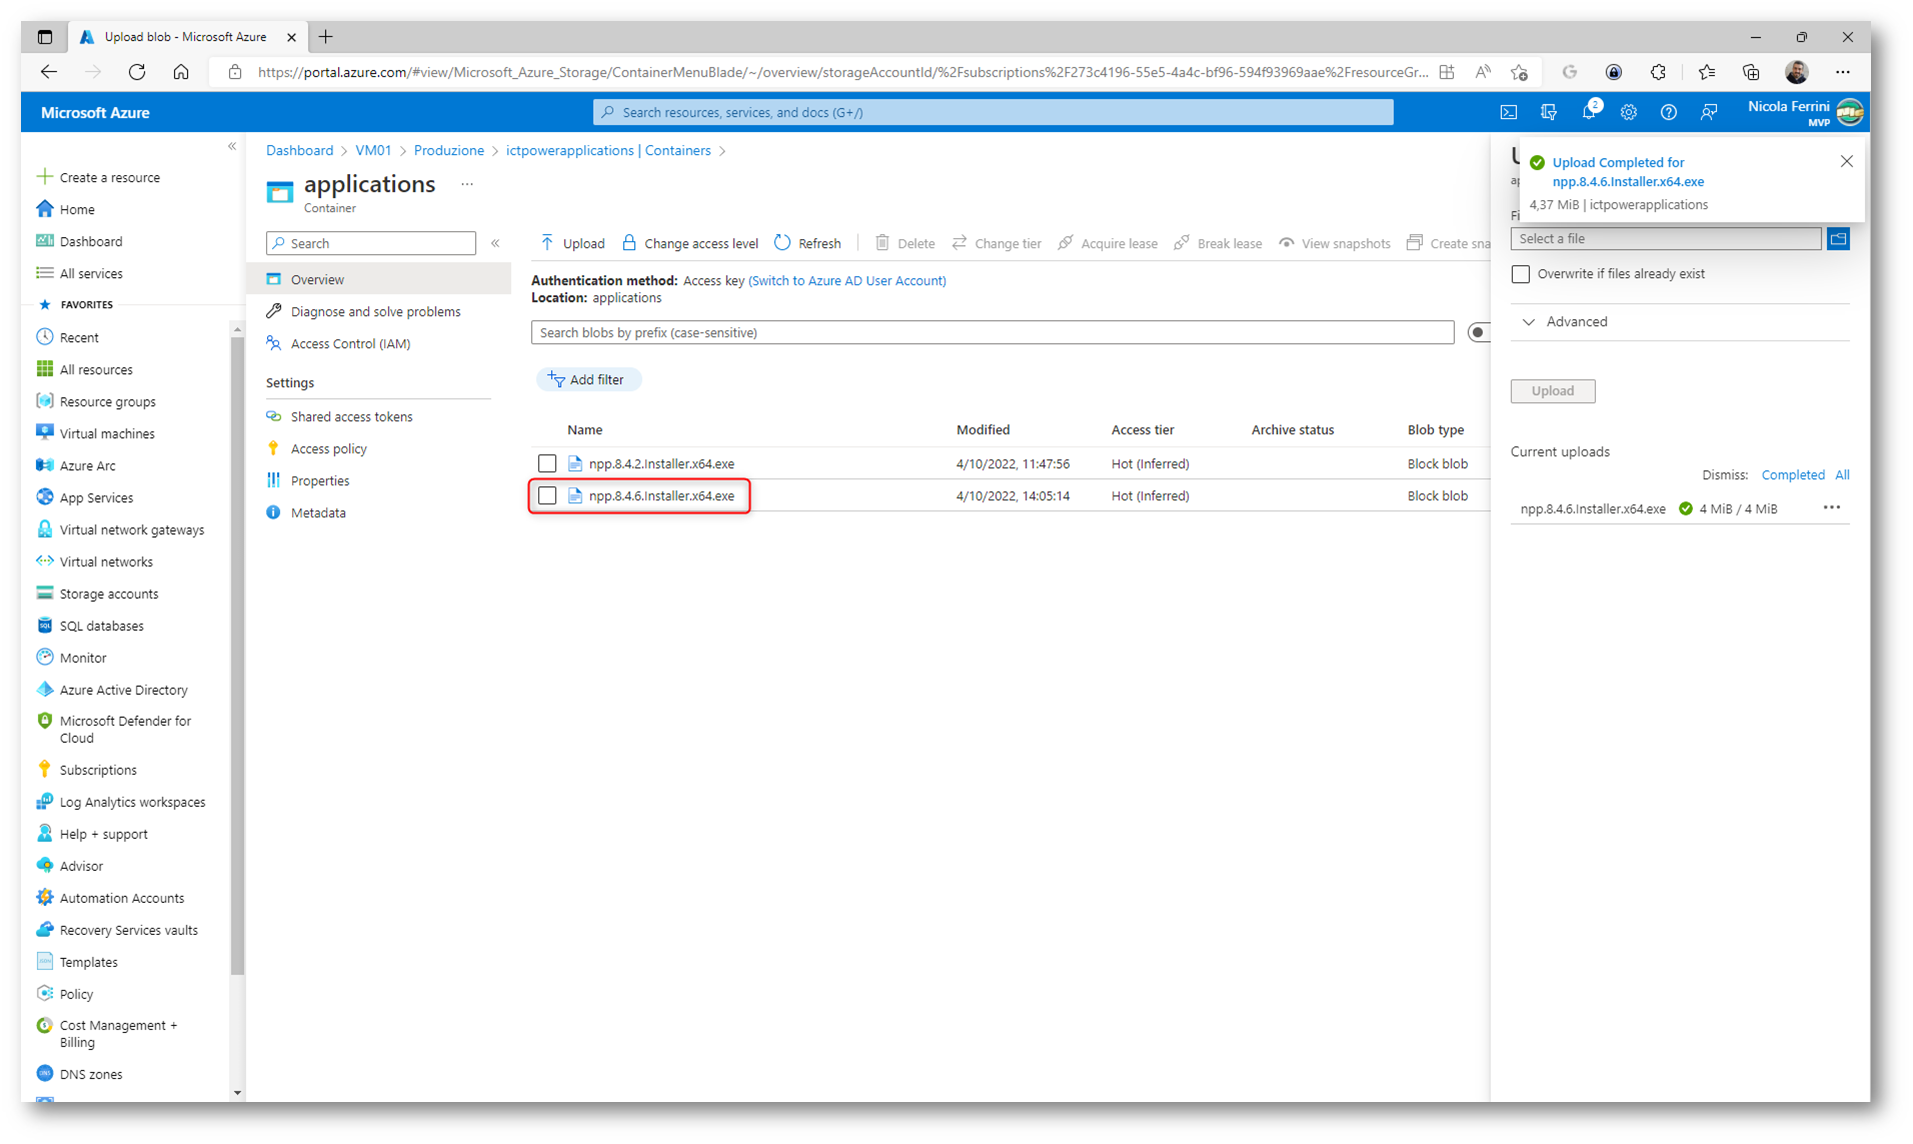This screenshot has width=1913, height=1144.
Task: Open Access Control (IAM)
Action: tap(338, 343)
